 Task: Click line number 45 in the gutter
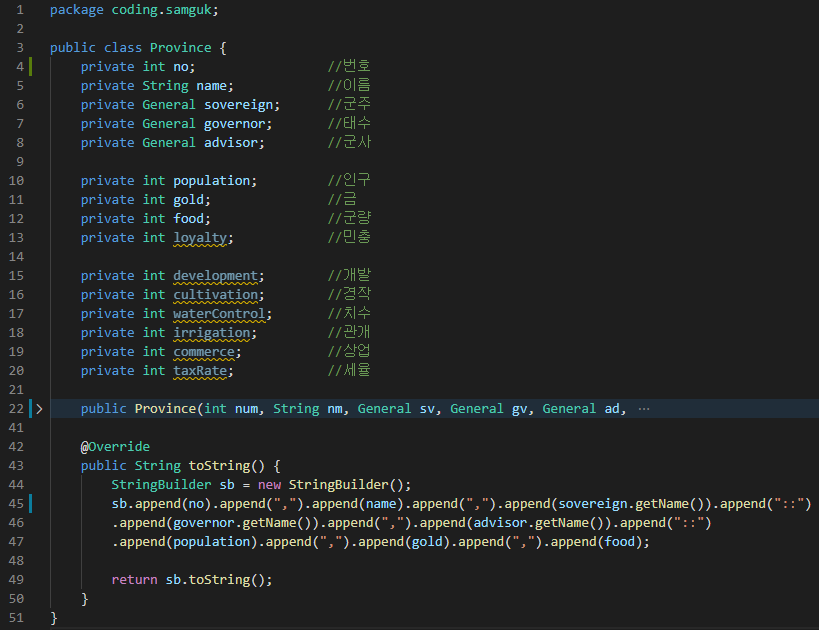pyautogui.click(x=16, y=504)
